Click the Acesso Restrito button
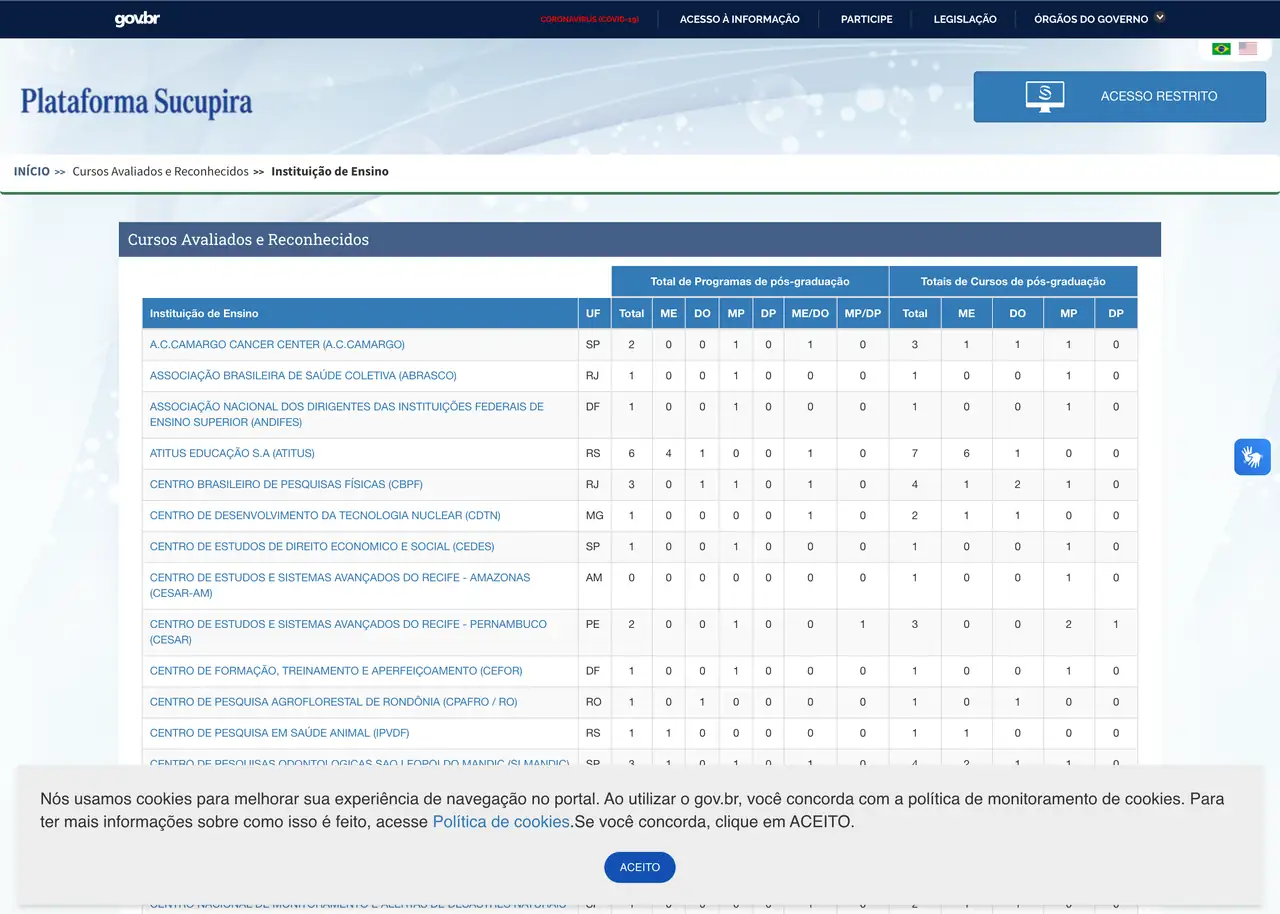This screenshot has height=914, width=1280. click(1120, 96)
